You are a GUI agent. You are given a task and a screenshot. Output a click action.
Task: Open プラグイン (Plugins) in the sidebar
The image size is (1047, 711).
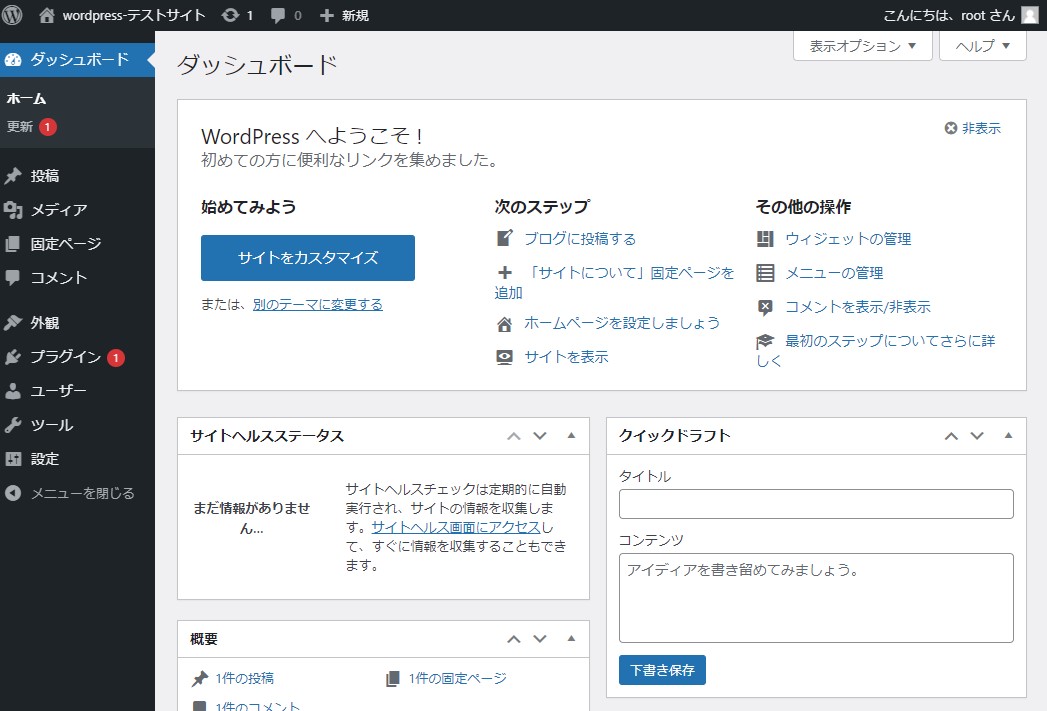[x=65, y=357]
